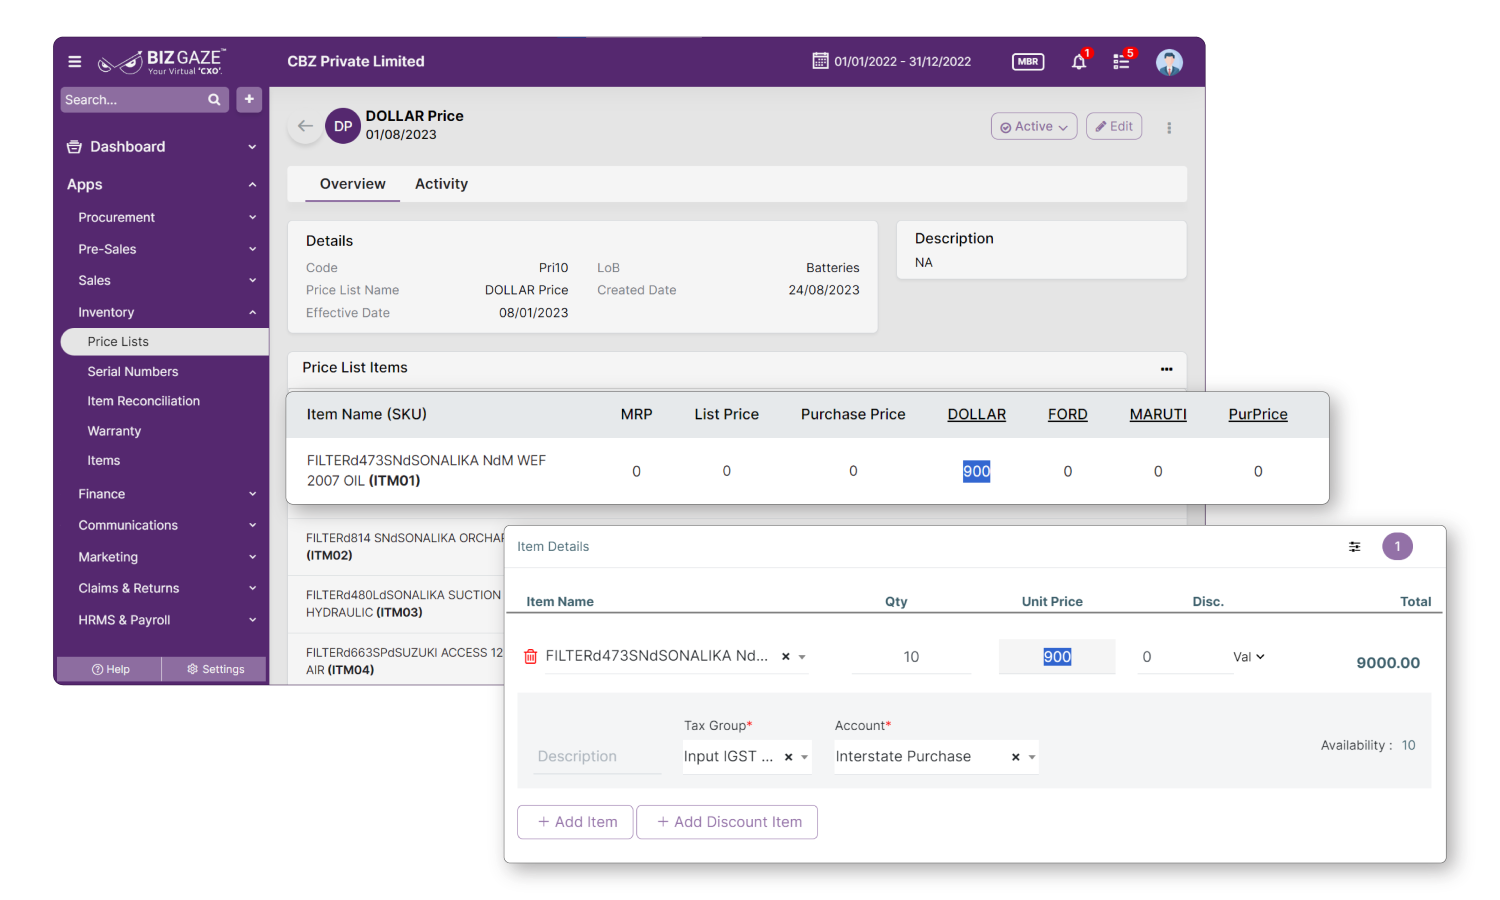Screen dimensions: 1500x900
Task: Open Price List Items ellipsis menu
Action: coord(1166,369)
